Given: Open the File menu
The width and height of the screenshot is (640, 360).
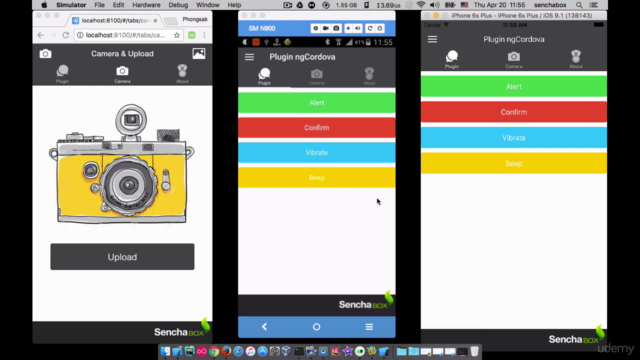Looking at the screenshot, I should 100,5.
